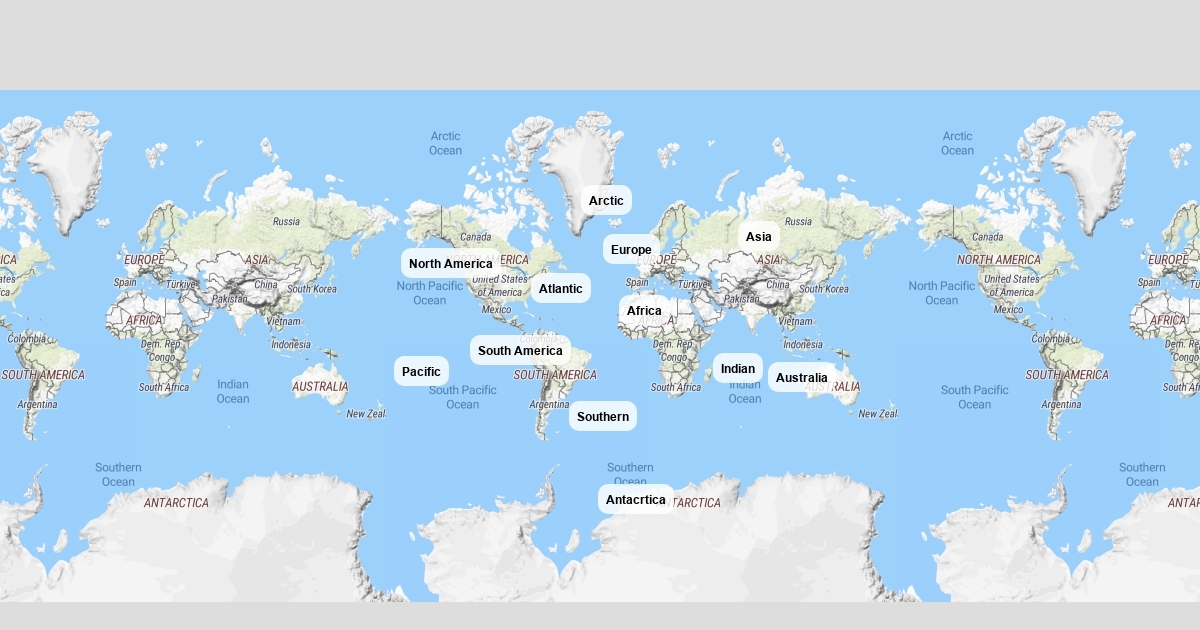1200x630 pixels.
Task: Select the South America label button
Action: click(520, 350)
